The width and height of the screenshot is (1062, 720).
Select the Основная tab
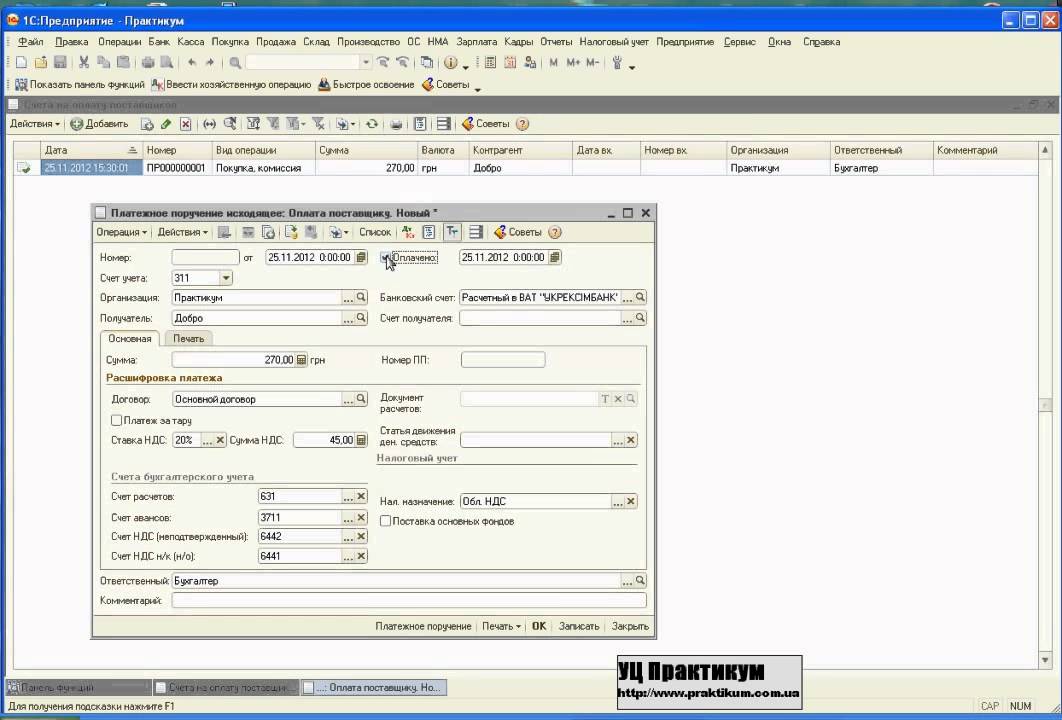coord(129,339)
